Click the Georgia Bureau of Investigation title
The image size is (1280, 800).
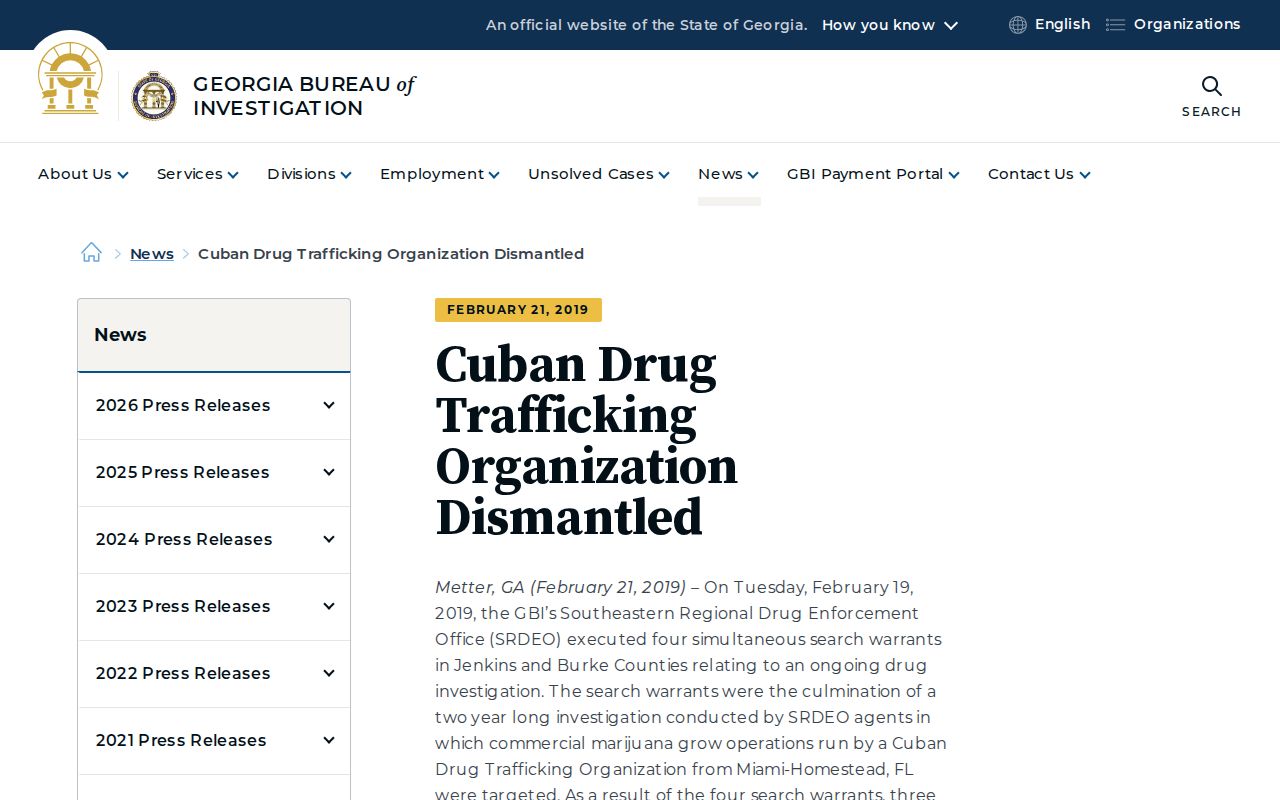304,96
